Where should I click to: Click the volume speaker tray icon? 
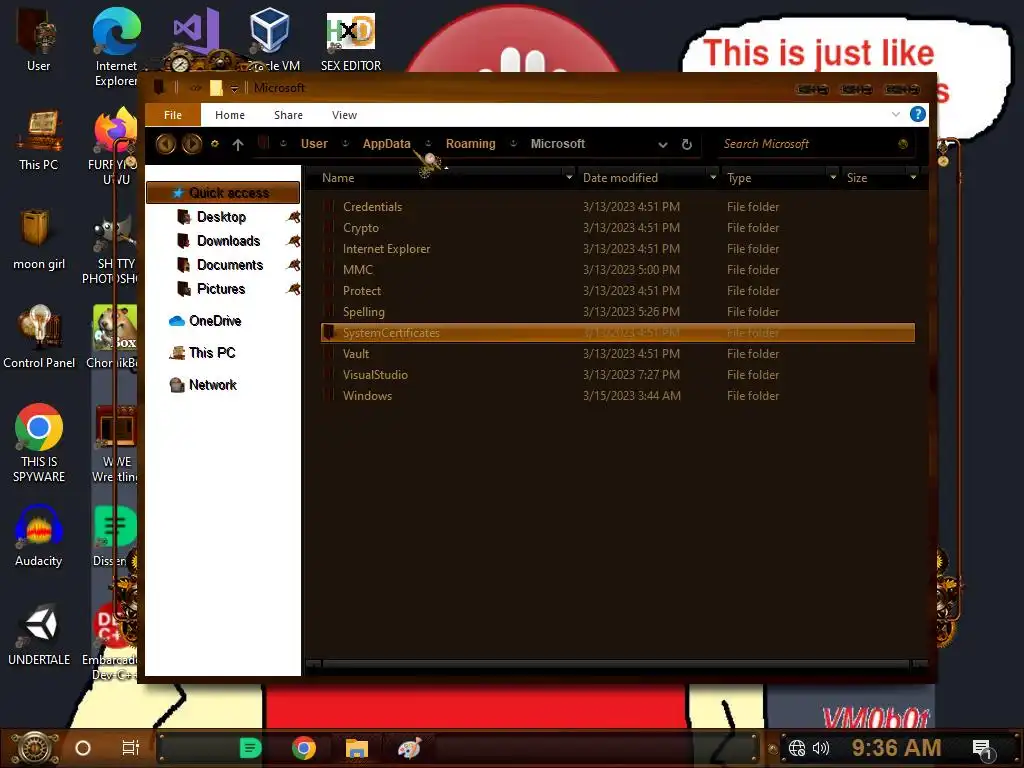click(x=821, y=748)
